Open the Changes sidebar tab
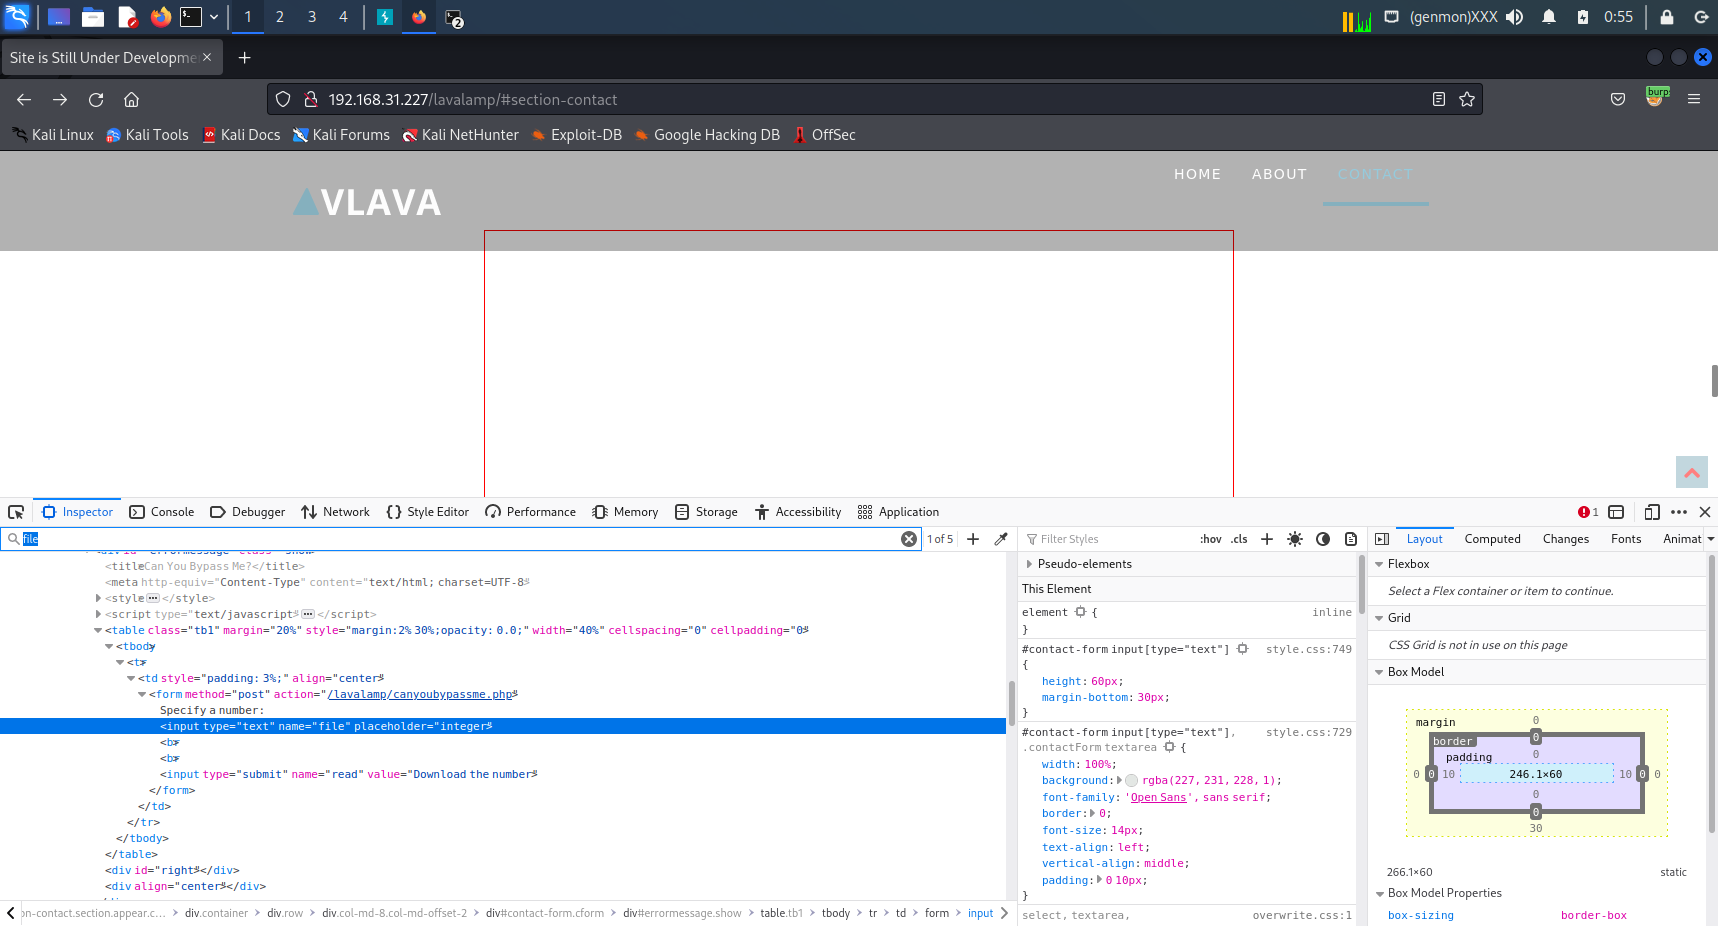This screenshot has height=926, width=1718. [1565, 539]
